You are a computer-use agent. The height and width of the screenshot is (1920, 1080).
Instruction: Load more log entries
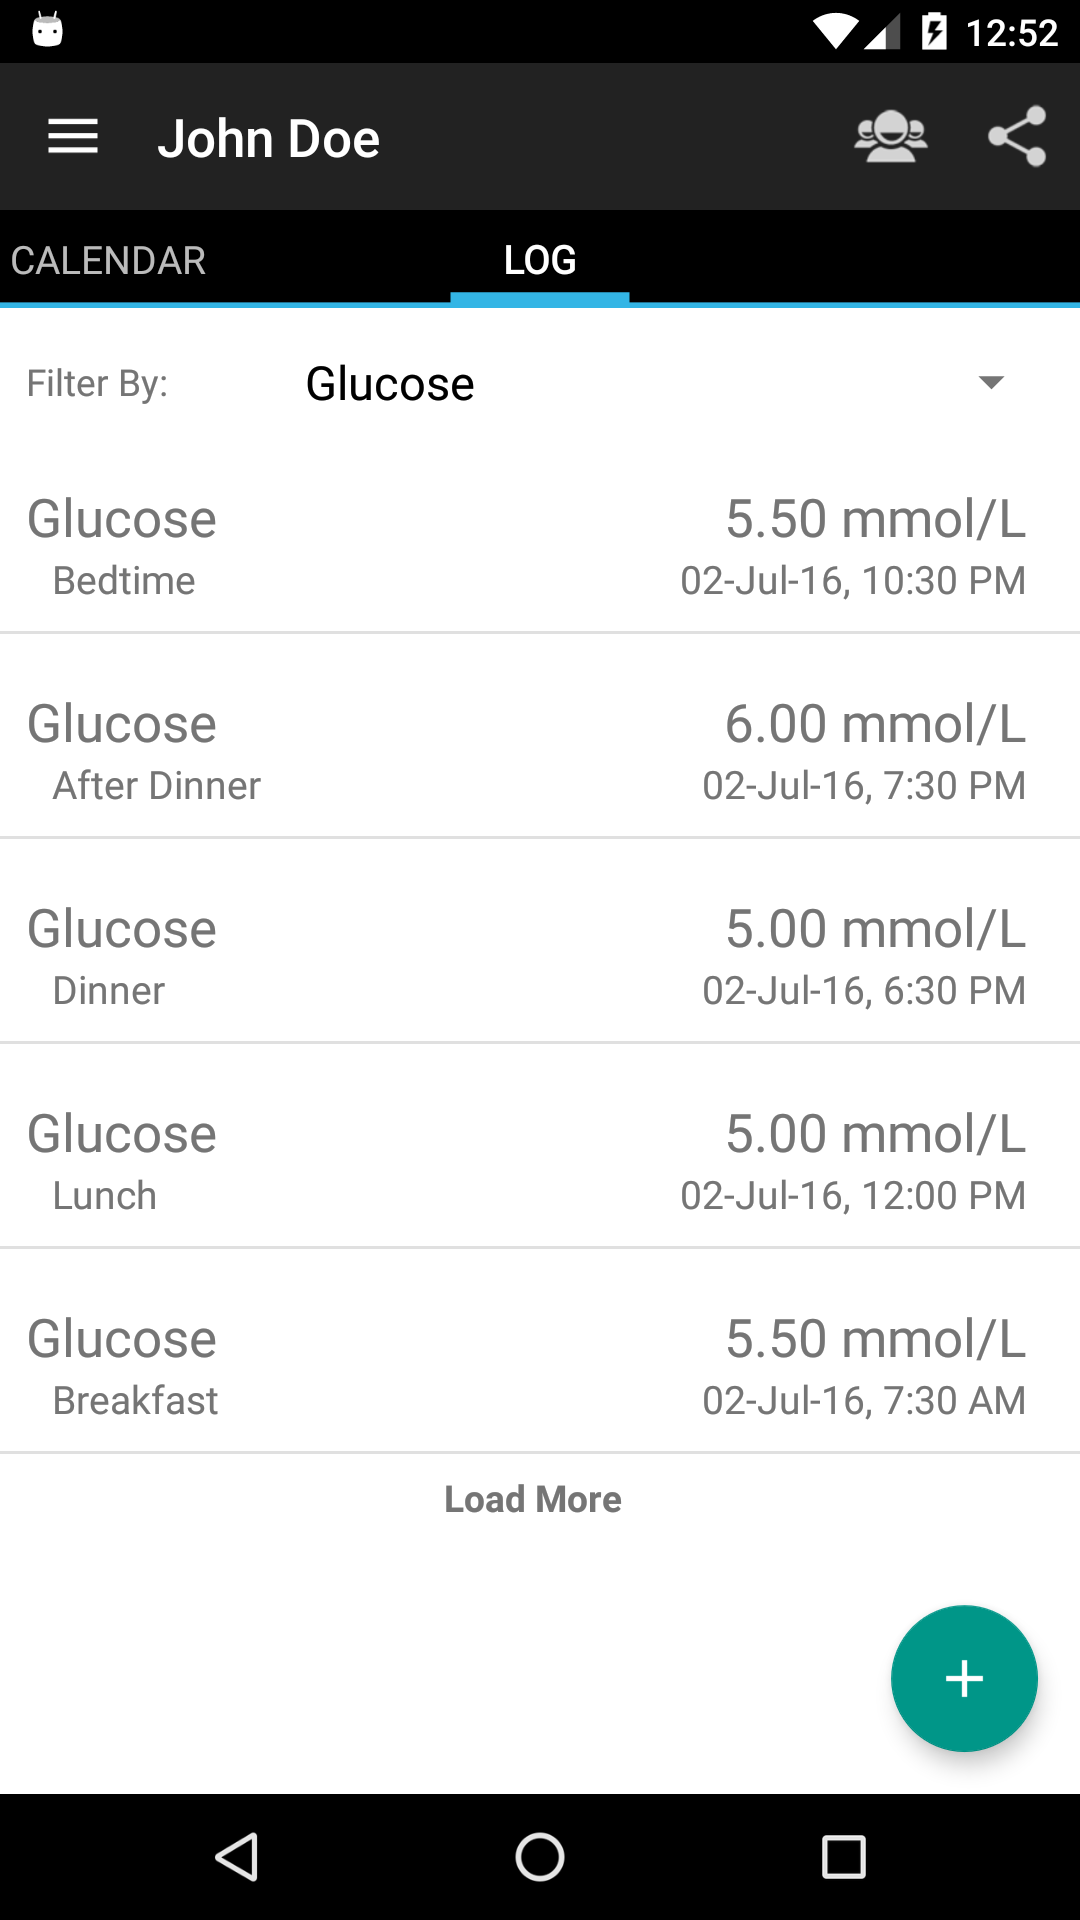[x=533, y=1499]
